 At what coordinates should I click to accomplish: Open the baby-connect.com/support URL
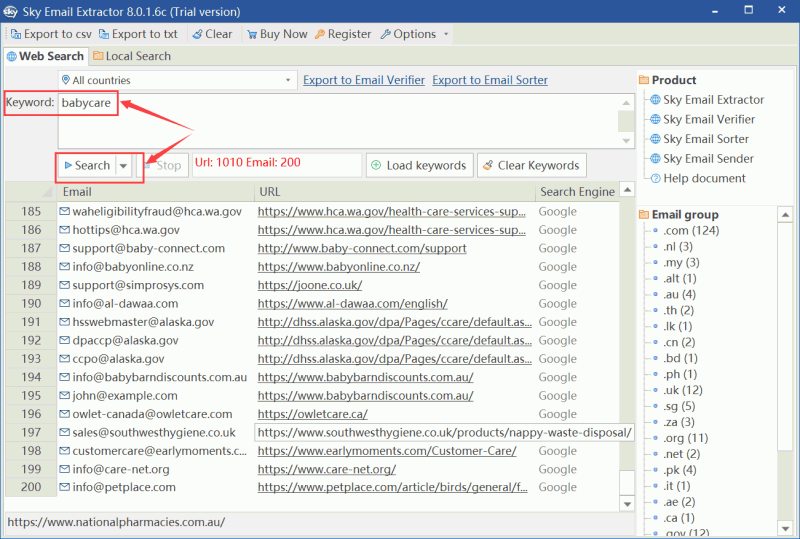point(362,248)
